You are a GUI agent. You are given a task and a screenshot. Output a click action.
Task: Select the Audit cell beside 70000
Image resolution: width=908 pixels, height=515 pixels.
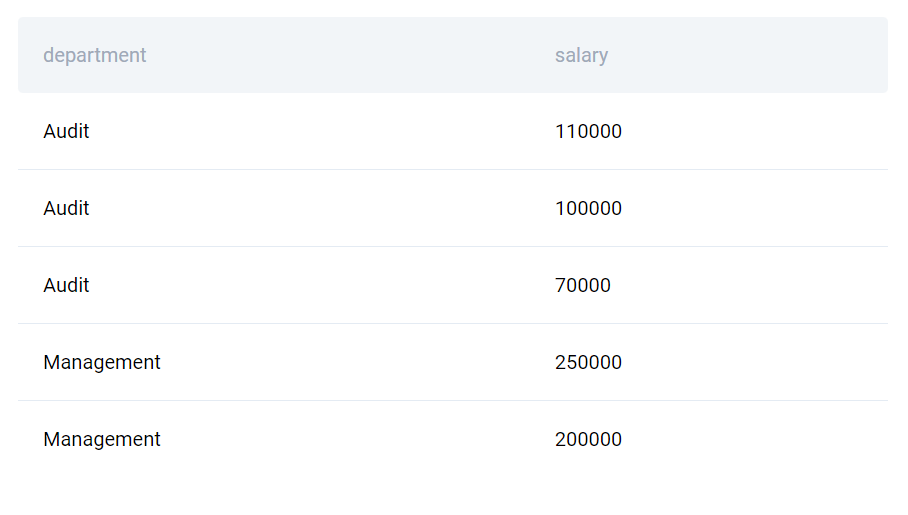click(x=66, y=286)
